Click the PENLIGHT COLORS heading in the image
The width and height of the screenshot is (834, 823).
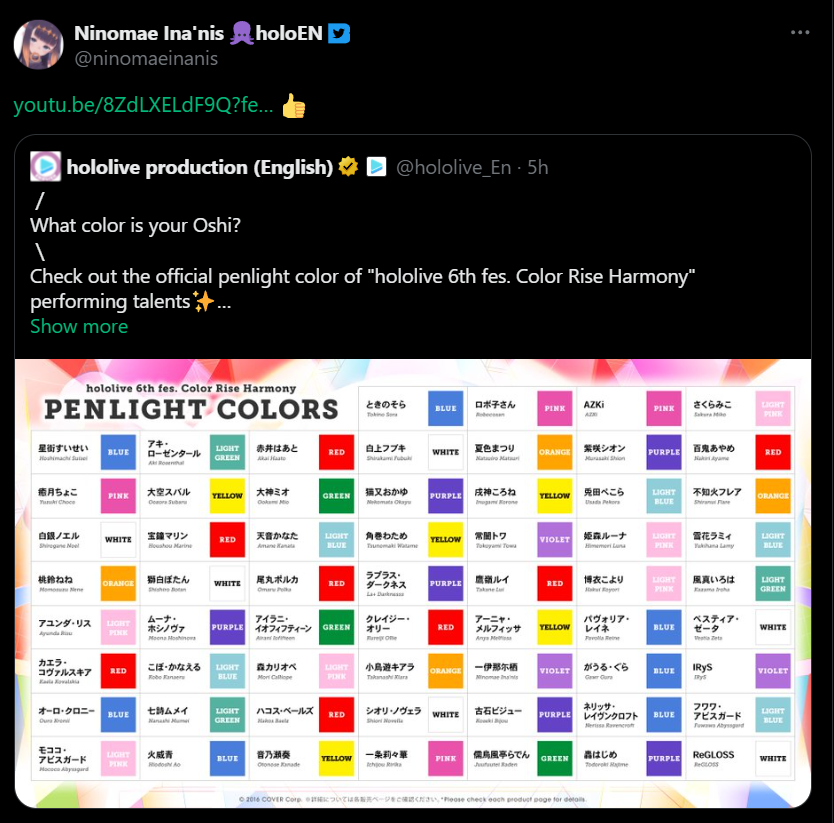[x=191, y=409]
